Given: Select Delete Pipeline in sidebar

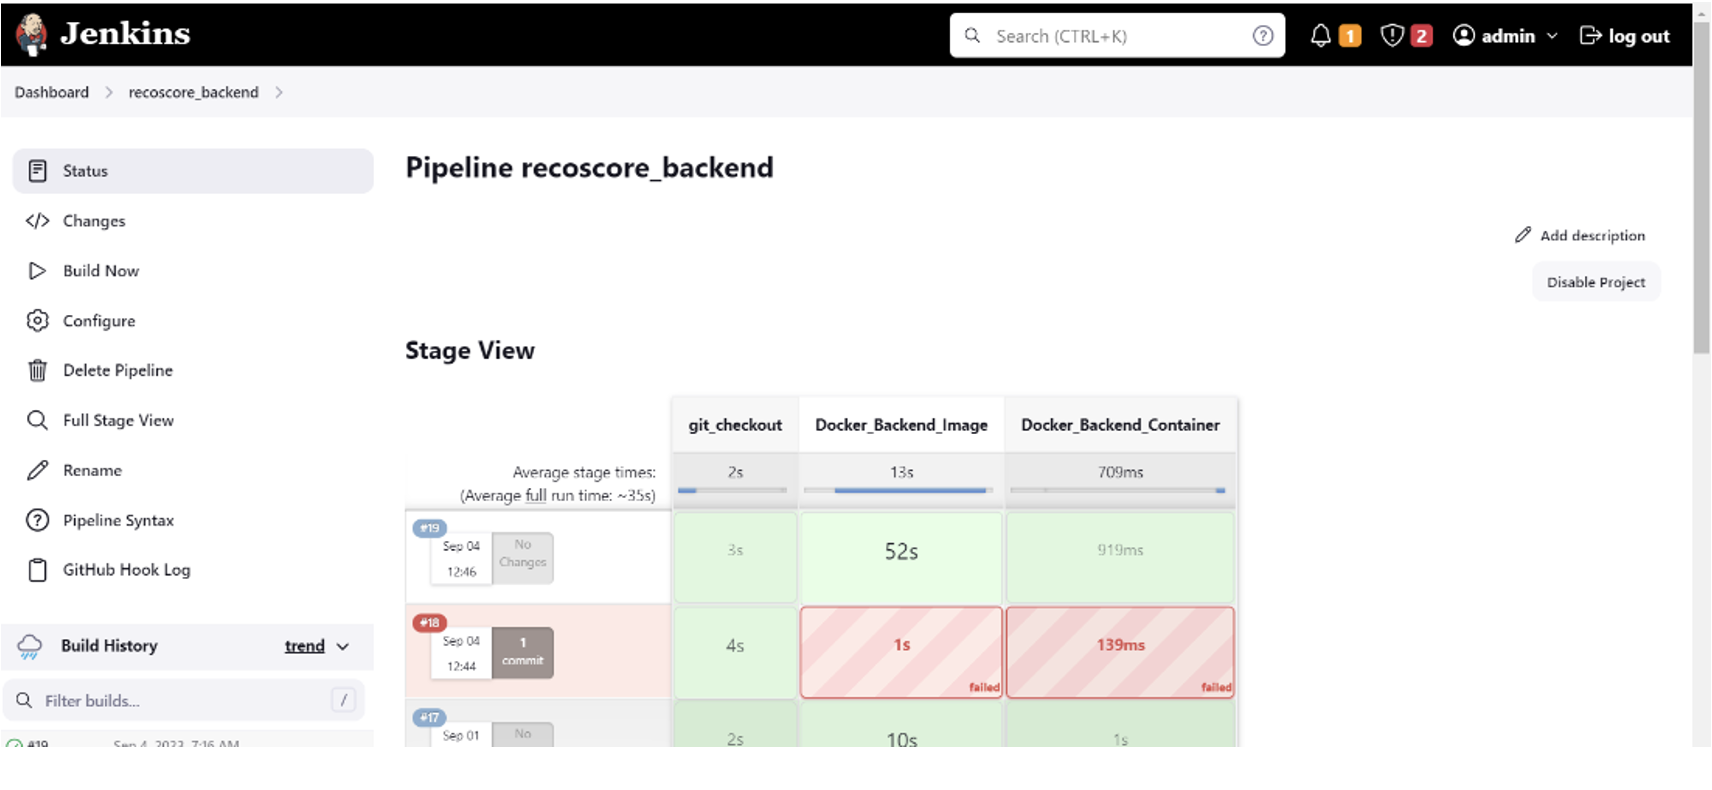Looking at the screenshot, I should coord(193,371).
